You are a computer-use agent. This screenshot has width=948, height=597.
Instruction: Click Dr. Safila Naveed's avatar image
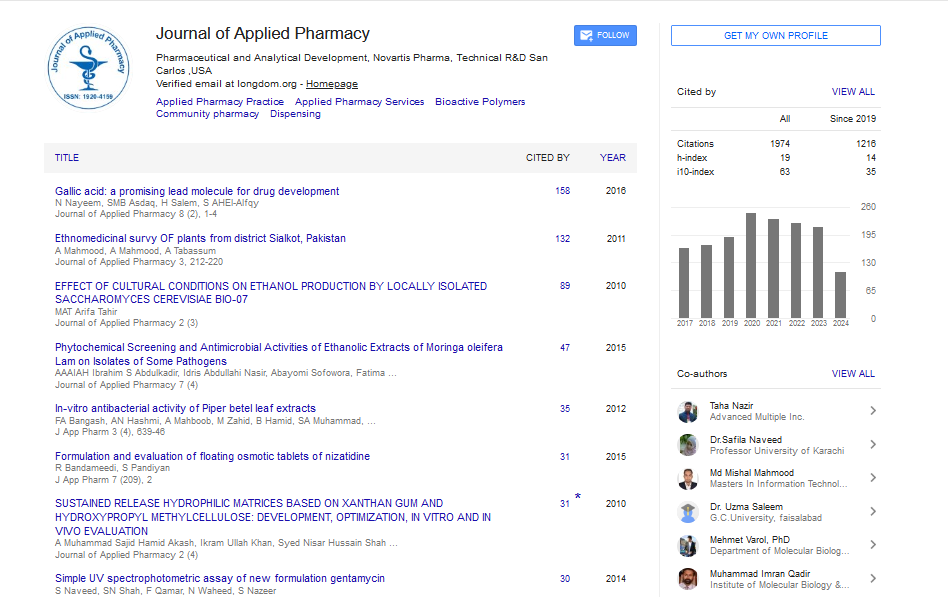point(688,445)
